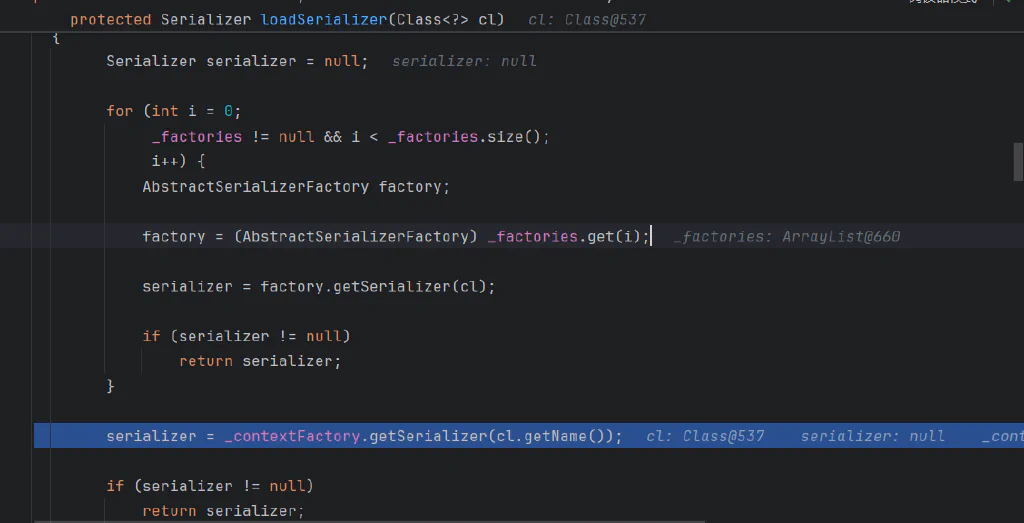
Task: Click the vertical scrollbar thumb of the editor
Action: coord(1018,161)
